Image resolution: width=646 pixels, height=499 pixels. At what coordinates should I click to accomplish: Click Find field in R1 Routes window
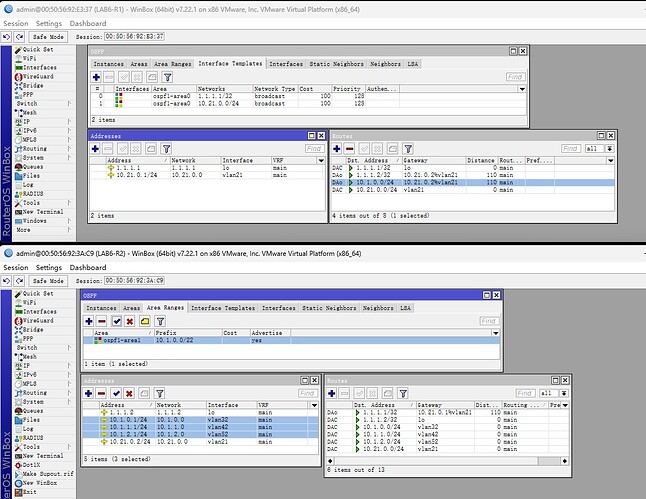coord(571,148)
